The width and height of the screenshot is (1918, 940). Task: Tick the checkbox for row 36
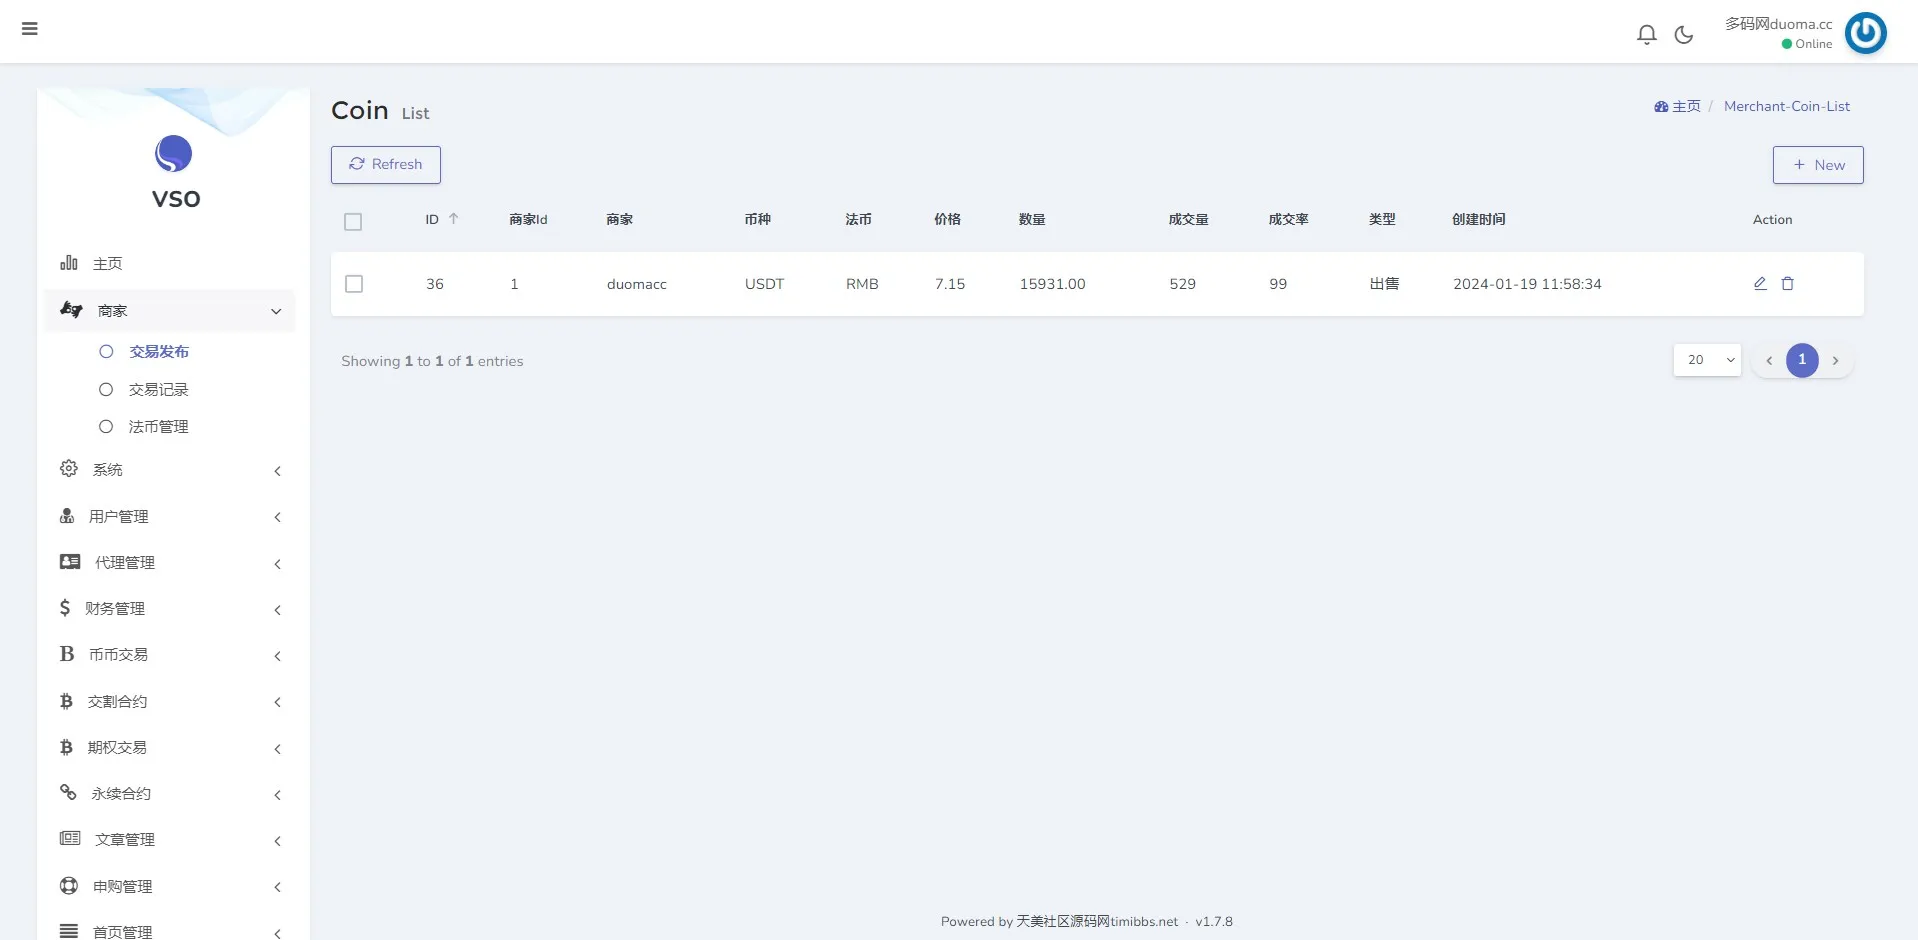point(354,284)
